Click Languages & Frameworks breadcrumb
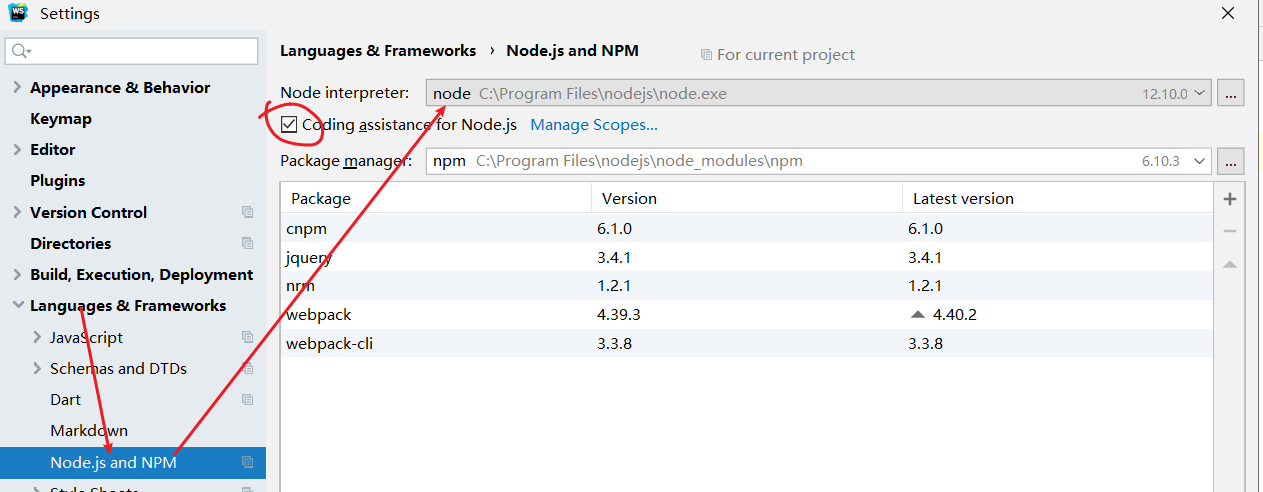Image resolution: width=1263 pixels, height=492 pixels. tap(378, 50)
